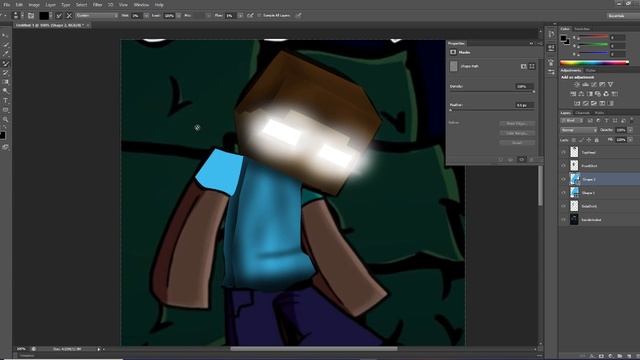Add a Levels adjustment layer

pos(585,84)
